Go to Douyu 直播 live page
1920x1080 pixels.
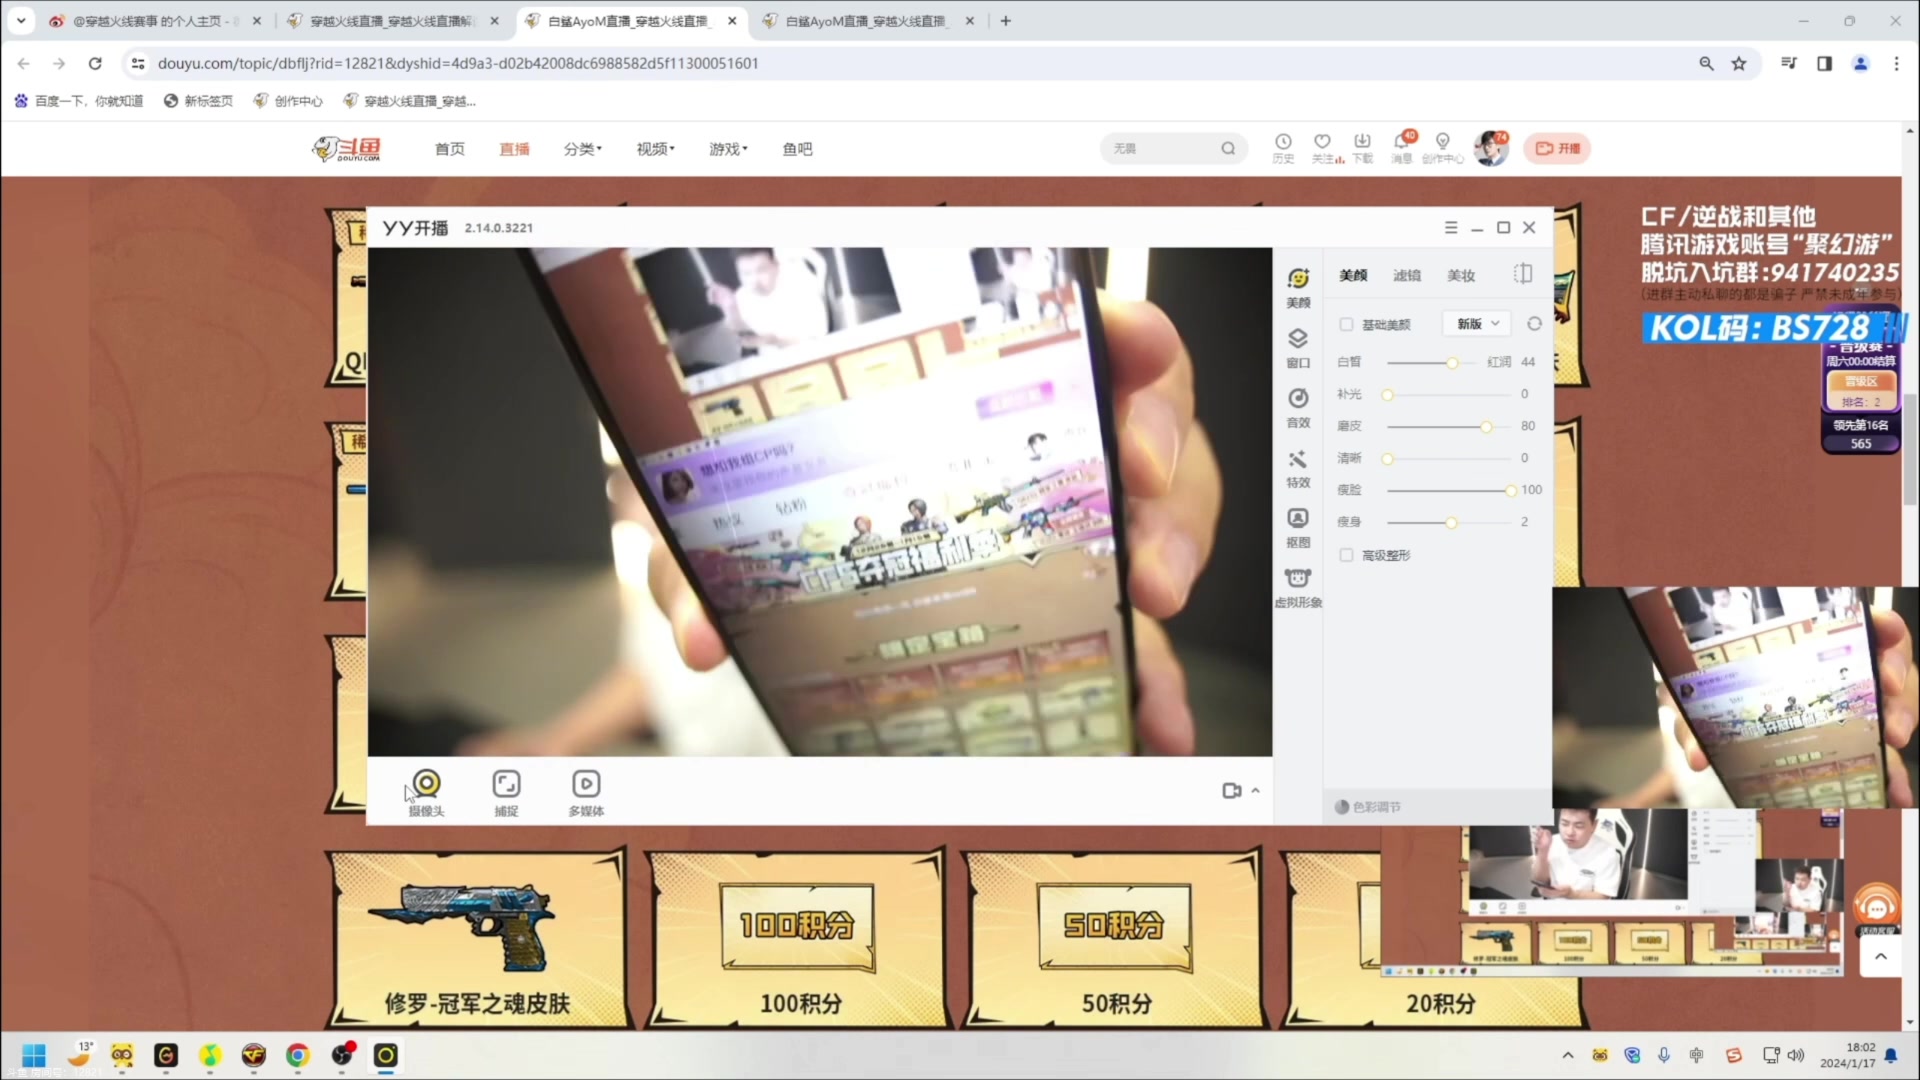pos(514,148)
